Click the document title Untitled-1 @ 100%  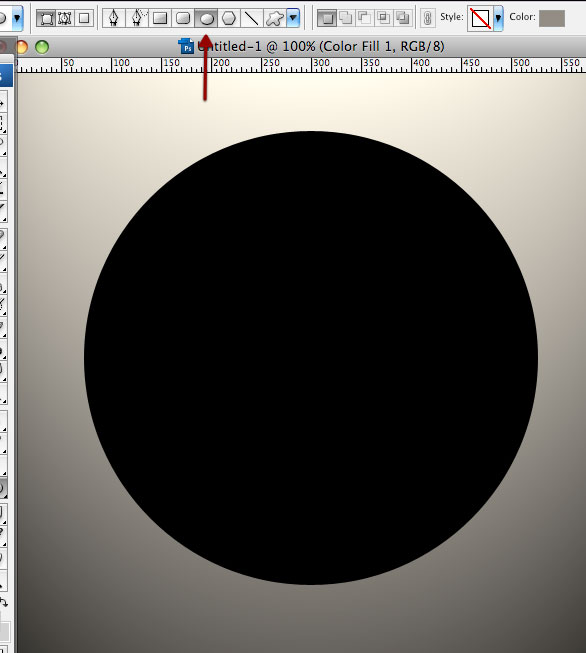tap(256, 46)
